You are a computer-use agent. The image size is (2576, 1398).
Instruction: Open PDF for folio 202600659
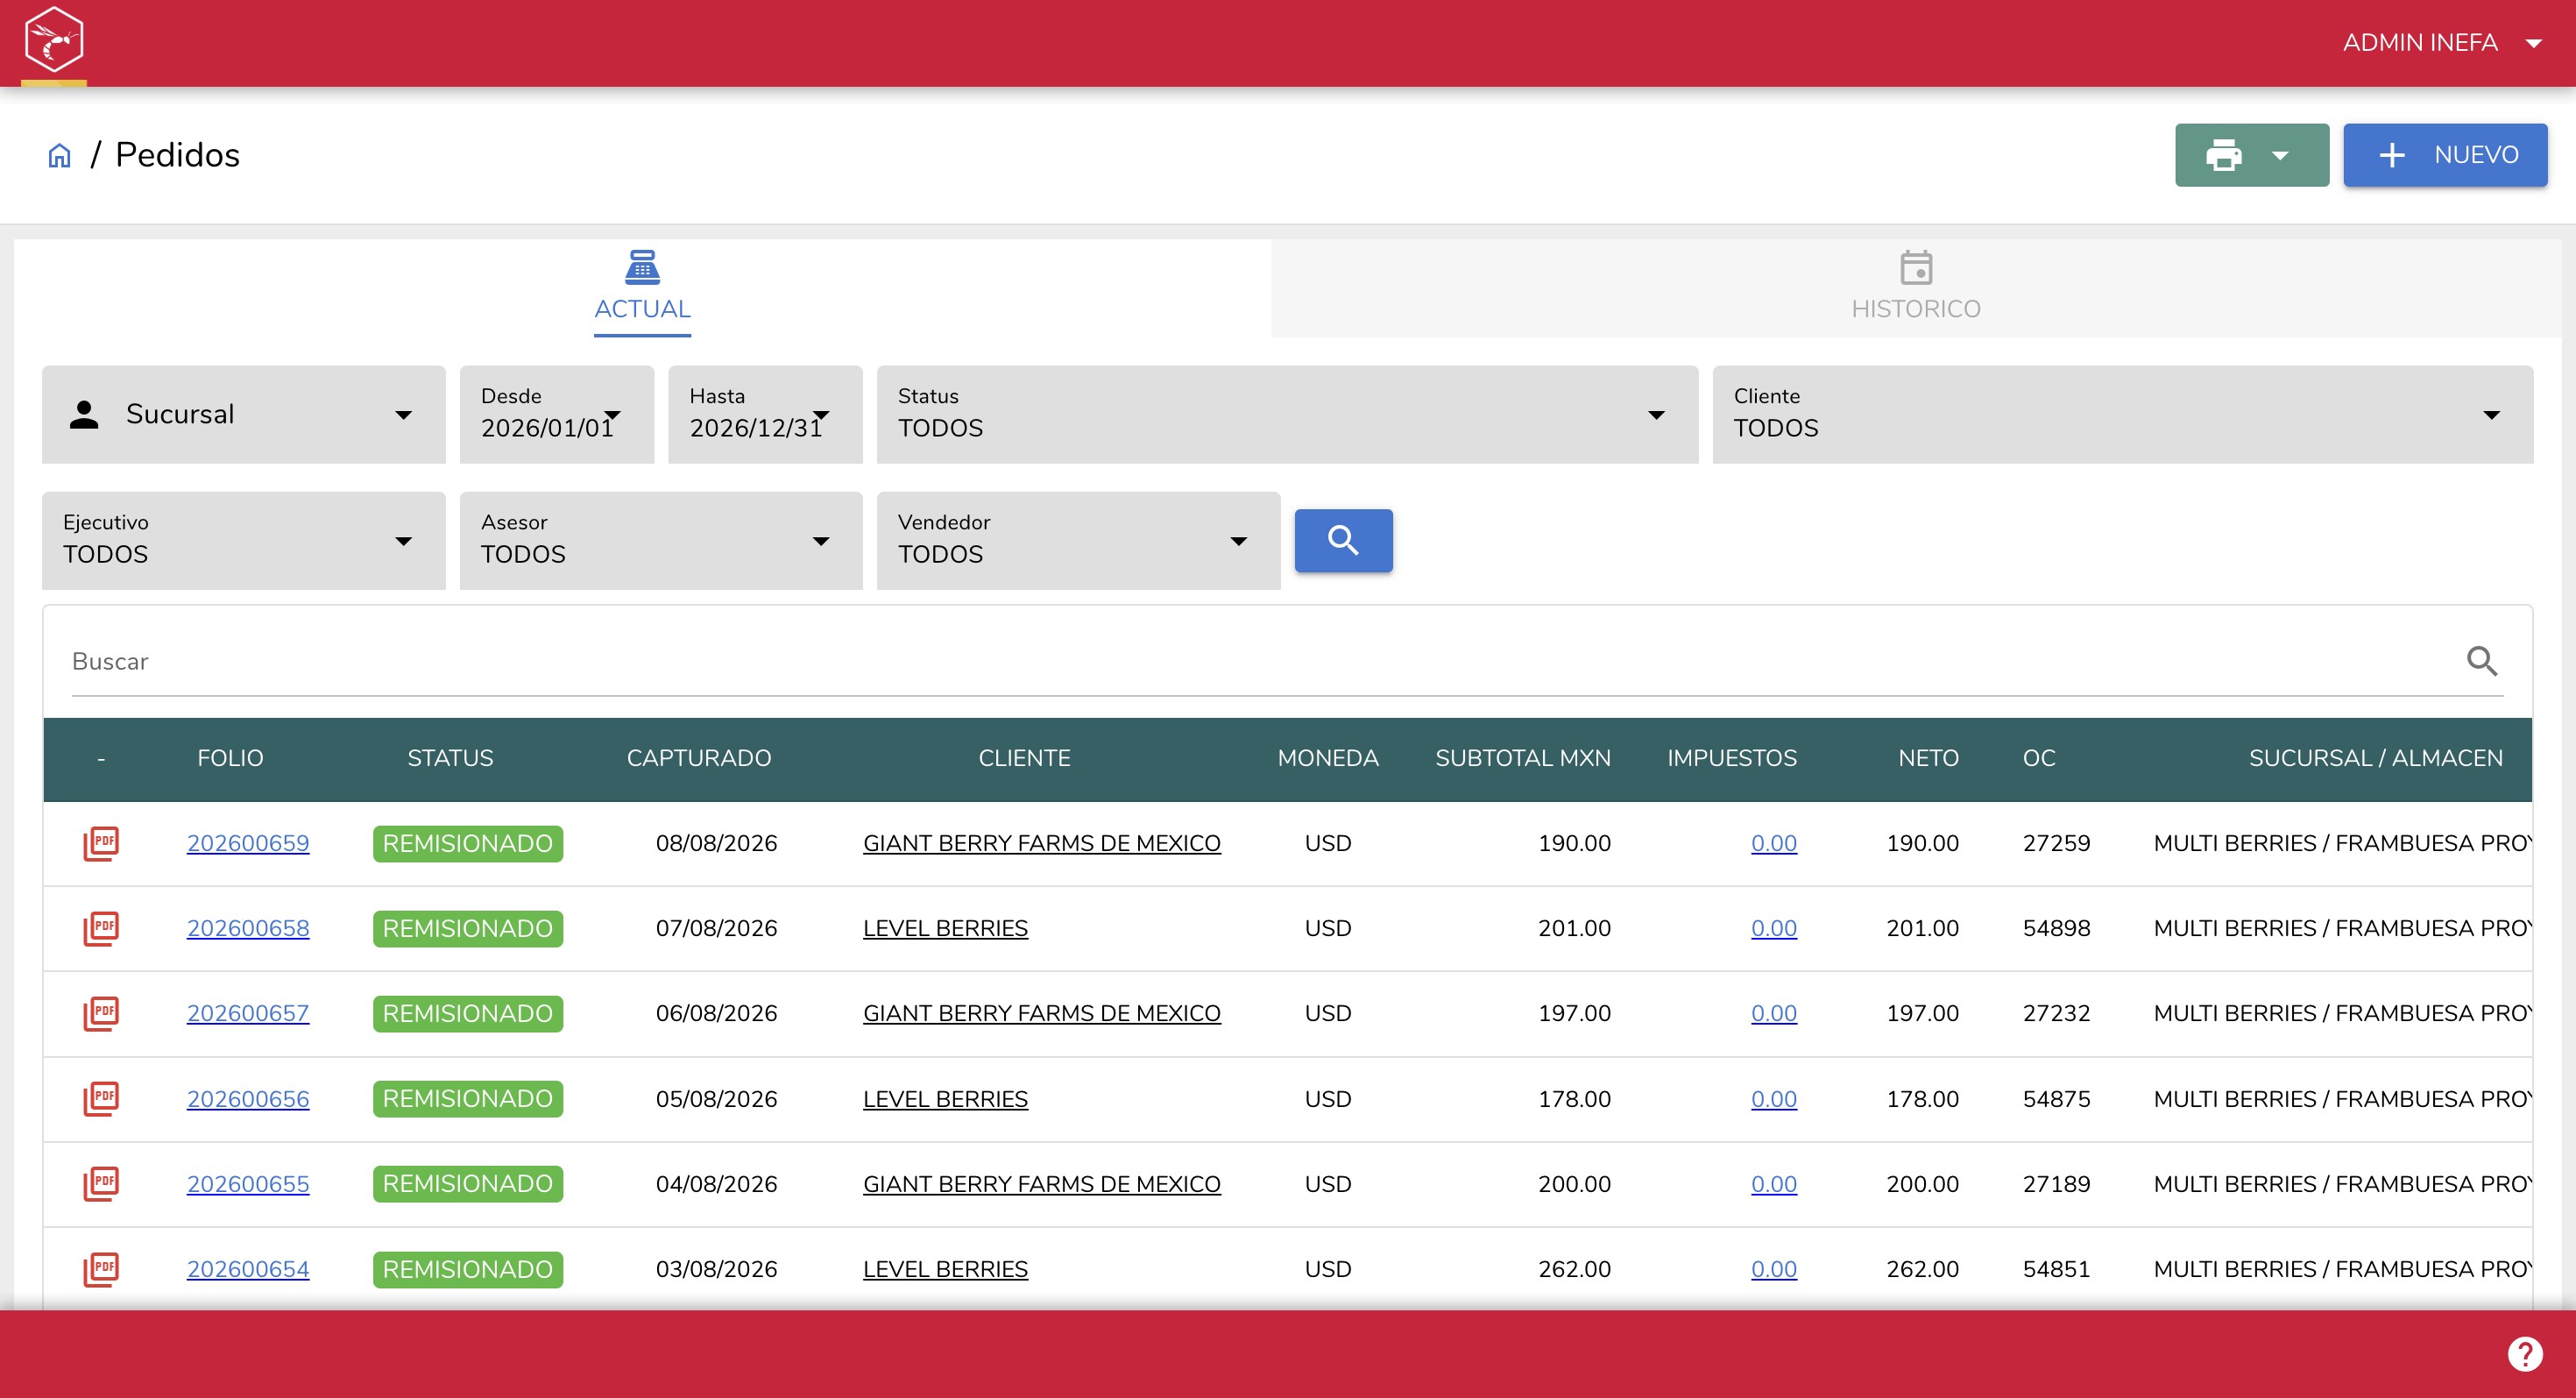[101, 843]
